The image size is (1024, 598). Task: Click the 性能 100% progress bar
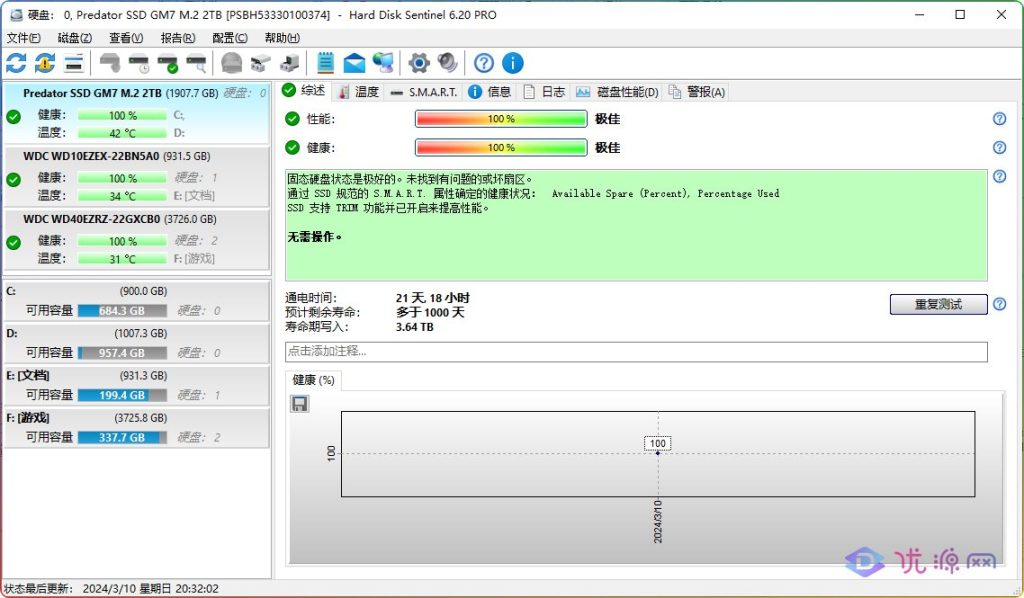[501, 119]
